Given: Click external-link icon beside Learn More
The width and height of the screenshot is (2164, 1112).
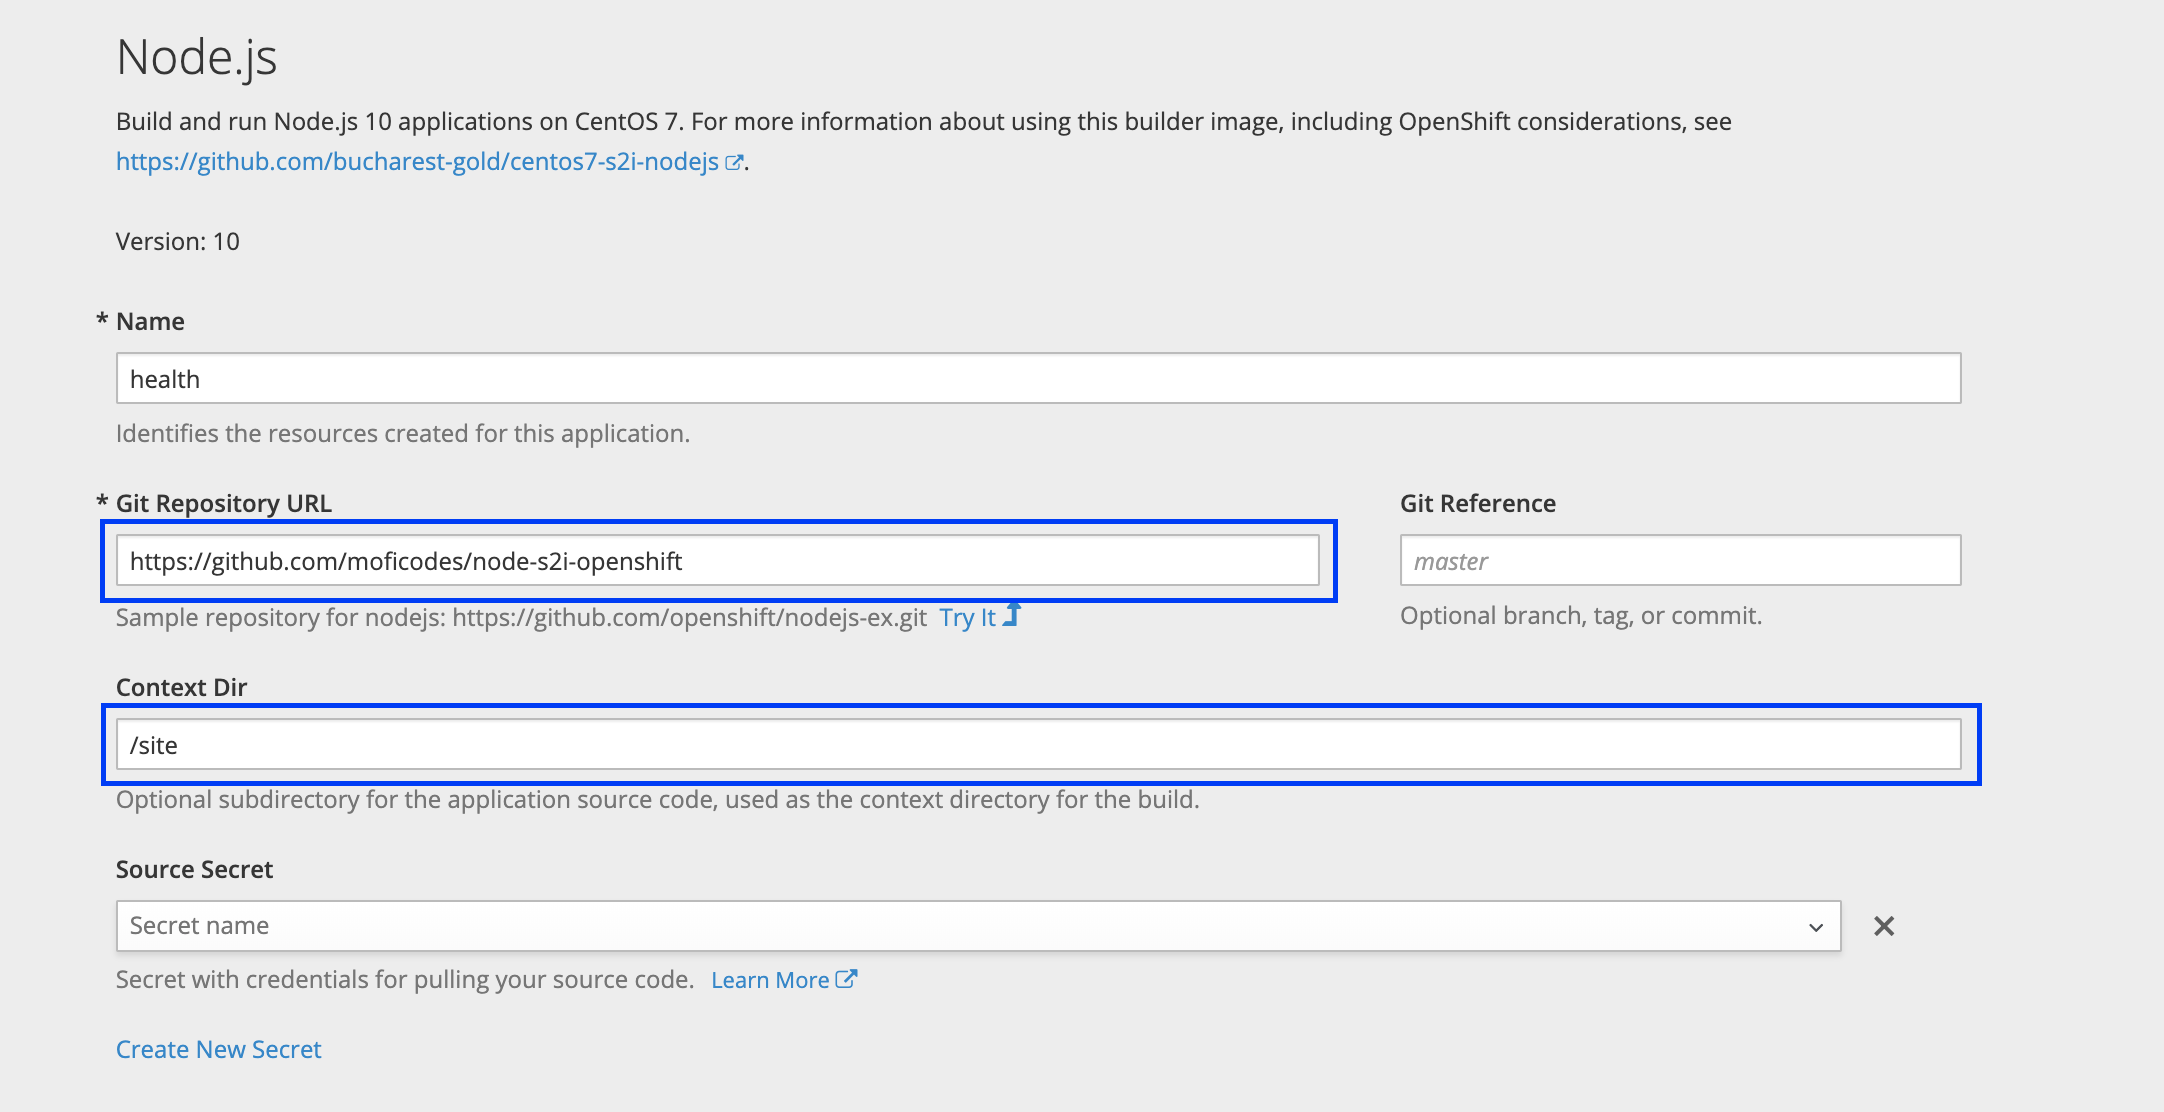Looking at the screenshot, I should pyautogui.click(x=846, y=979).
